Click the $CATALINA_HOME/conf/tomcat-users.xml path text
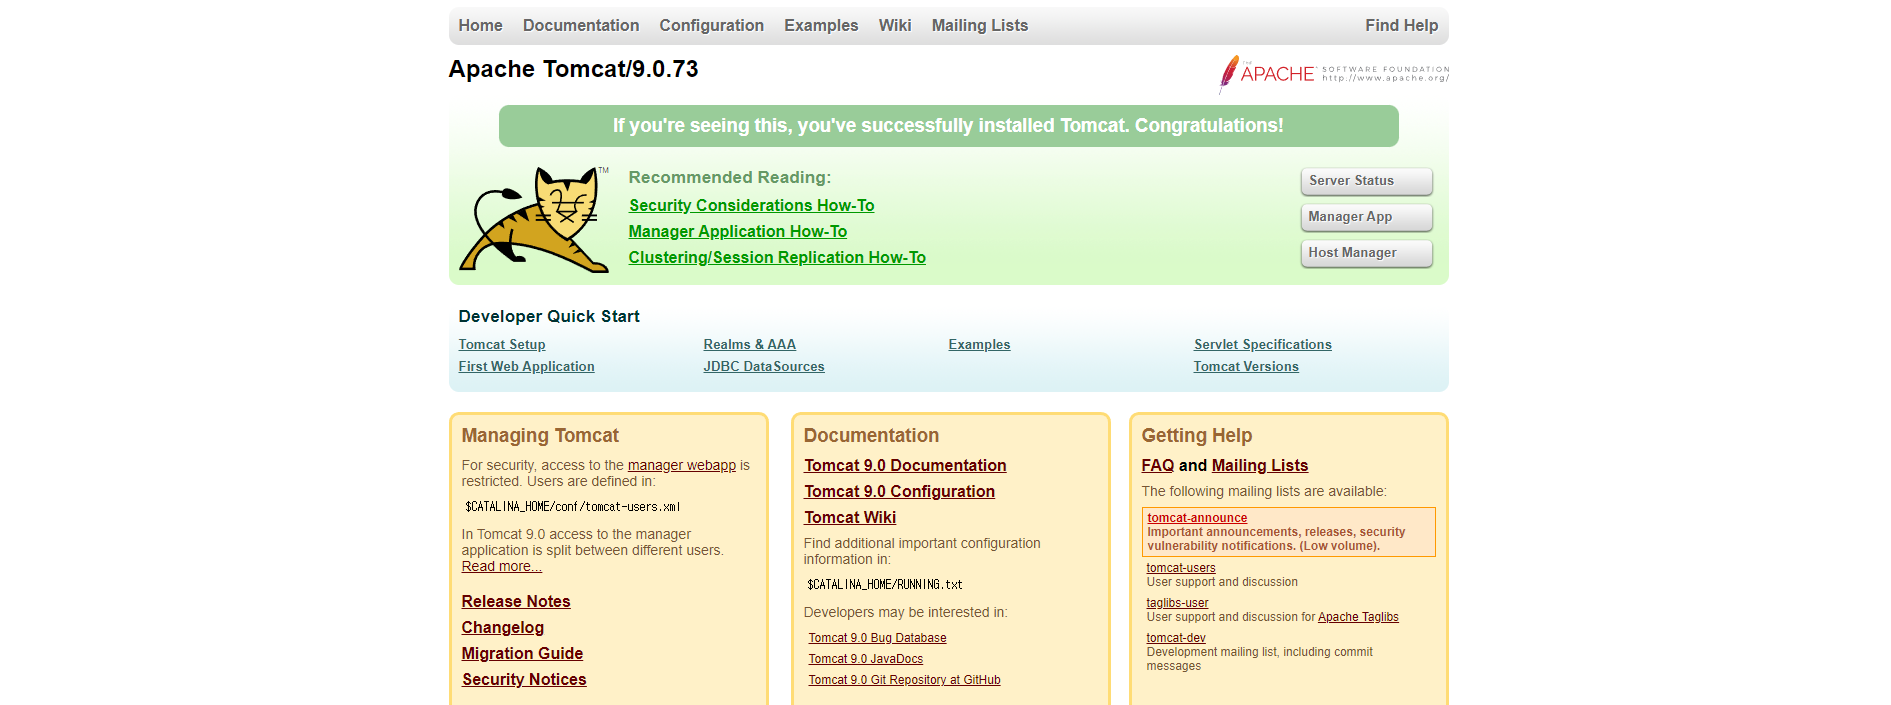This screenshot has height=705, width=1891. pos(572,507)
